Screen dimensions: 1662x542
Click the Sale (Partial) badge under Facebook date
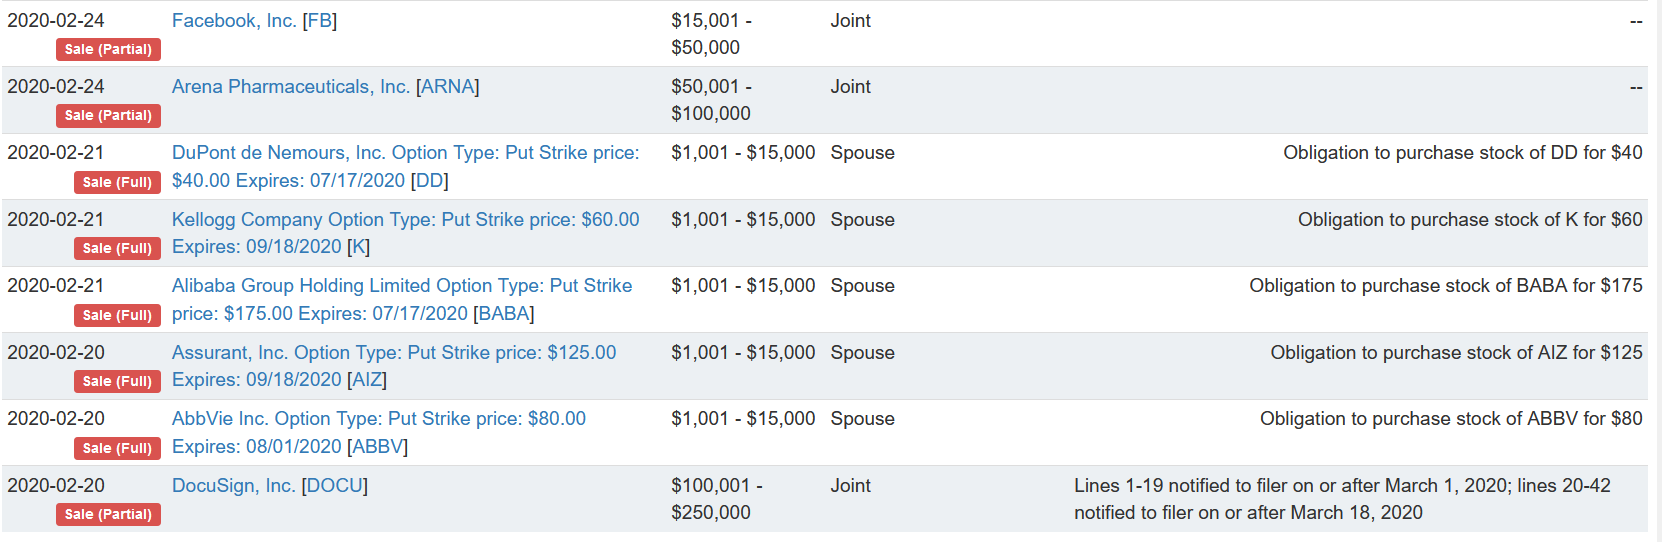108,49
